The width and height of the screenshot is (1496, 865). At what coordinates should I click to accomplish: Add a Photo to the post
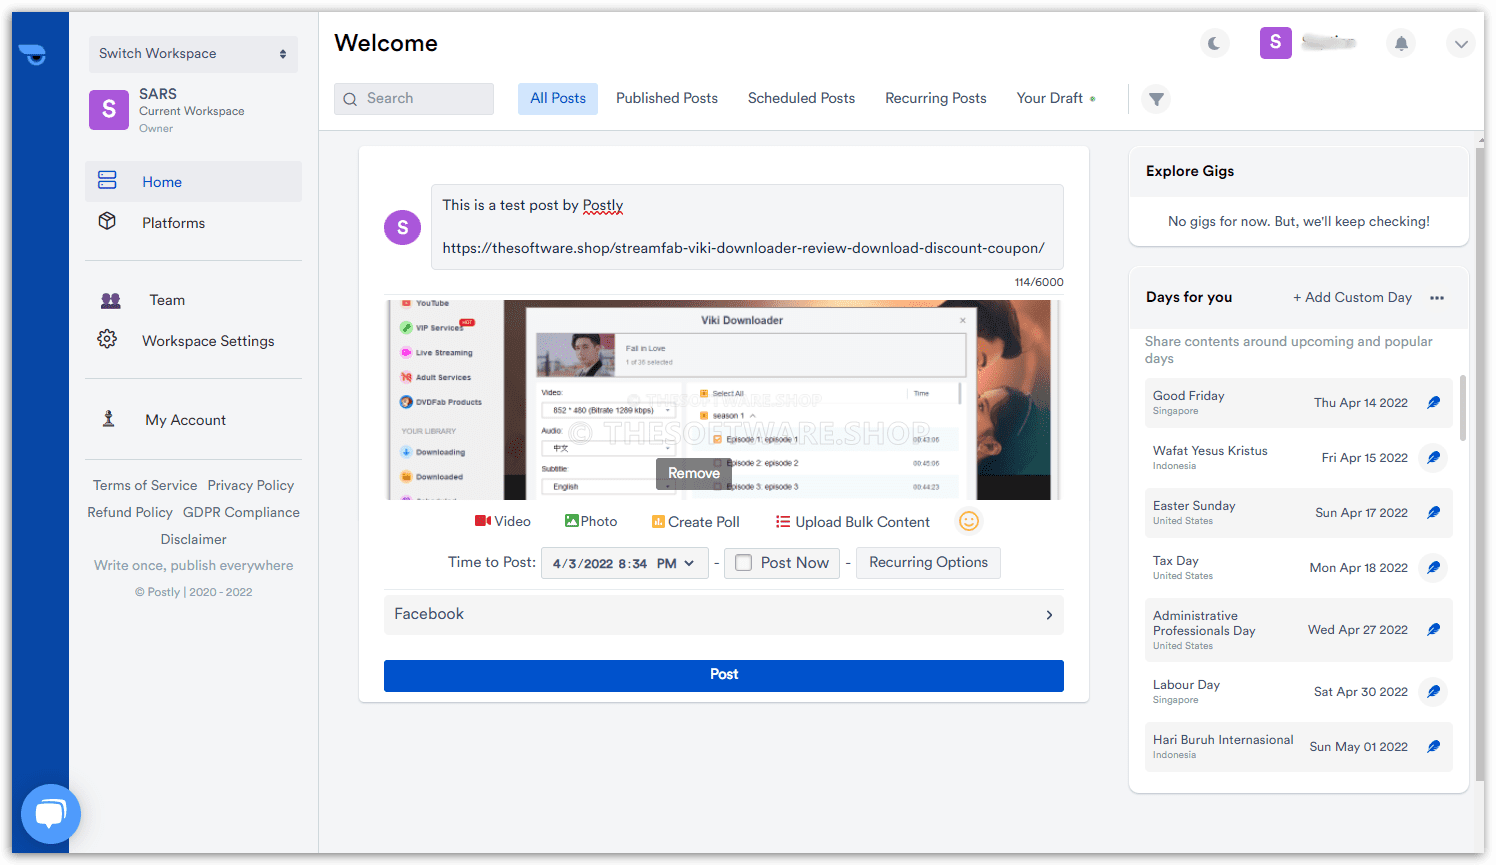pyautogui.click(x=591, y=521)
